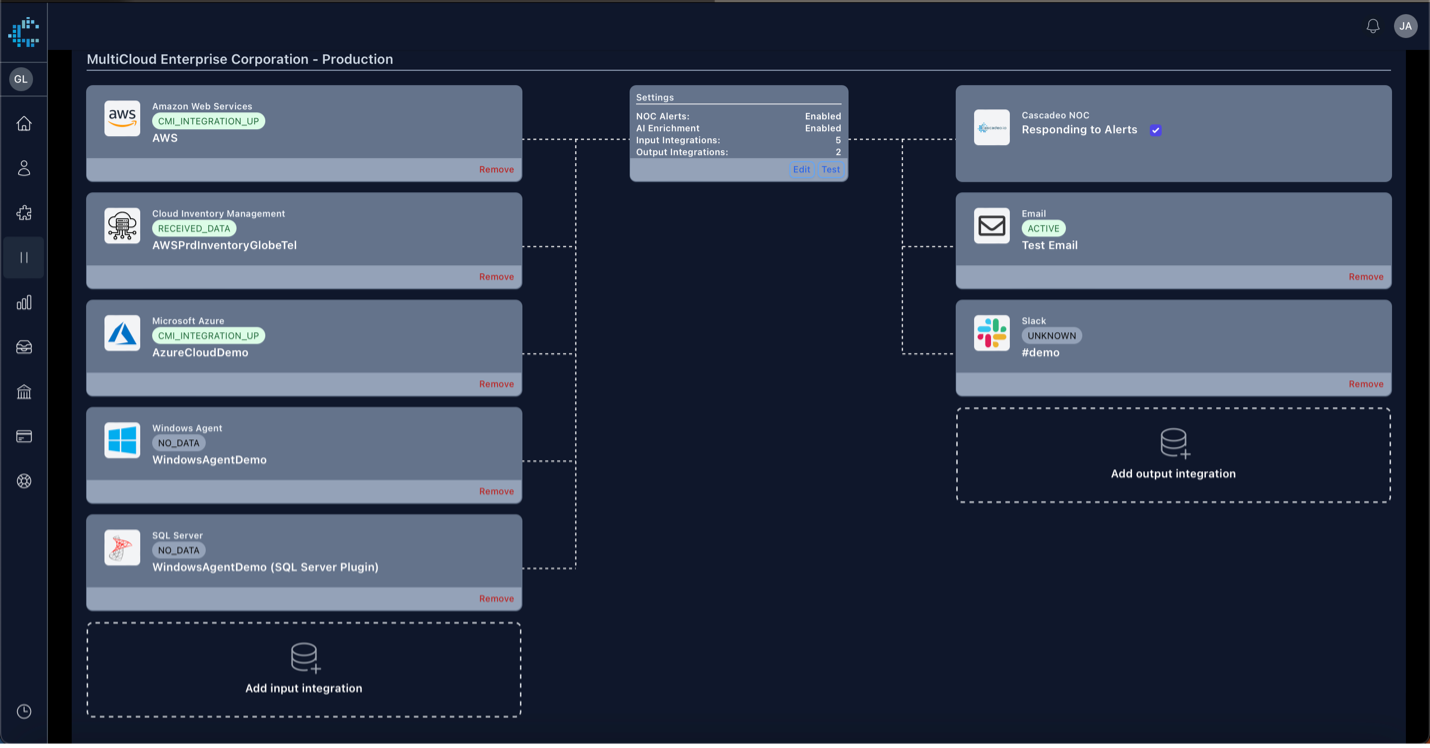Viewport: 1430px width, 748px height.
Task: Open the GL organization avatar
Action: (x=21, y=79)
